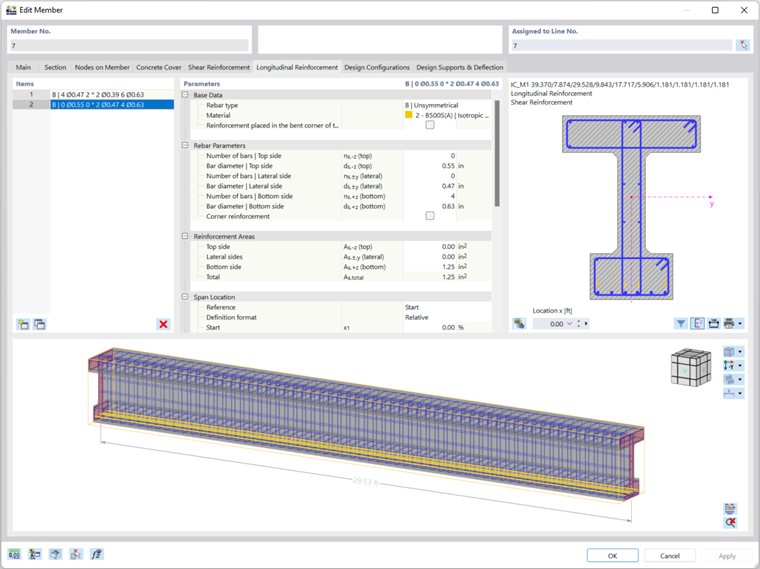This screenshot has height=569, width=760.
Task: Pick line graphically next to Assigned Line No.
Action: pyautogui.click(x=743, y=45)
